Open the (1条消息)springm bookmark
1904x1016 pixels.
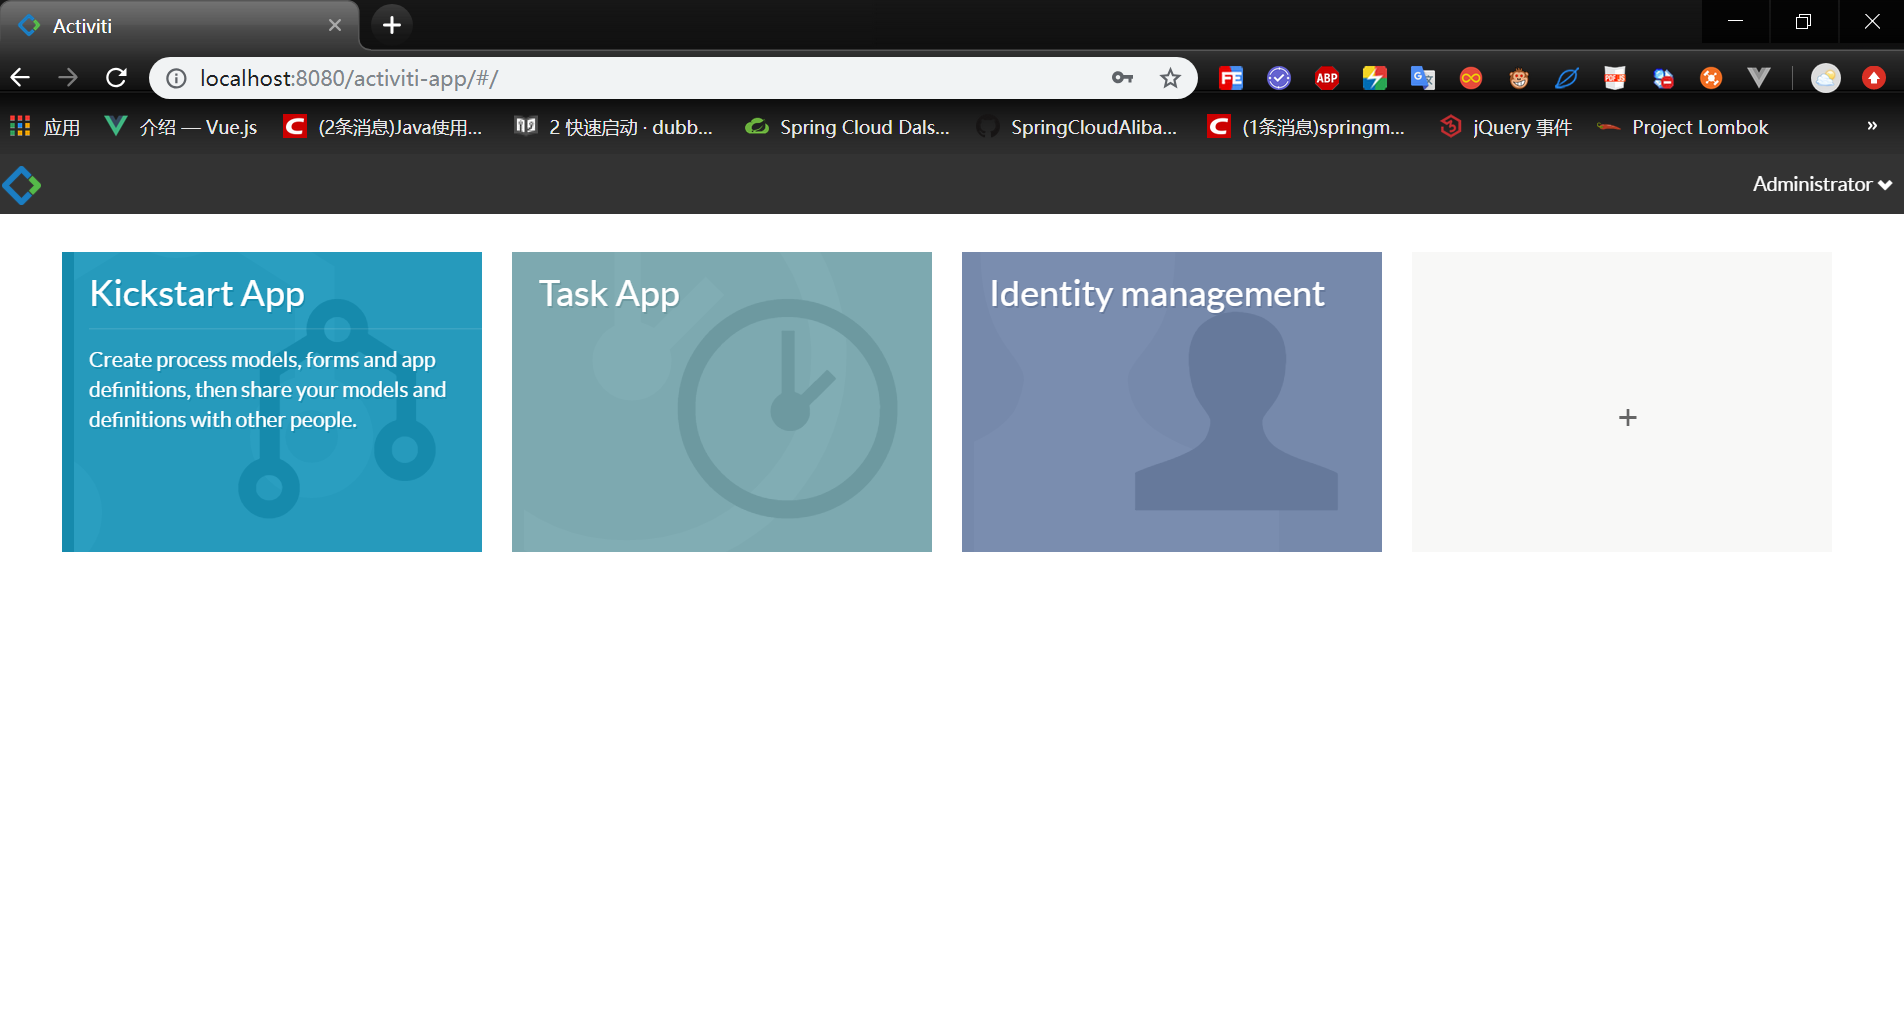[1307, 127]
